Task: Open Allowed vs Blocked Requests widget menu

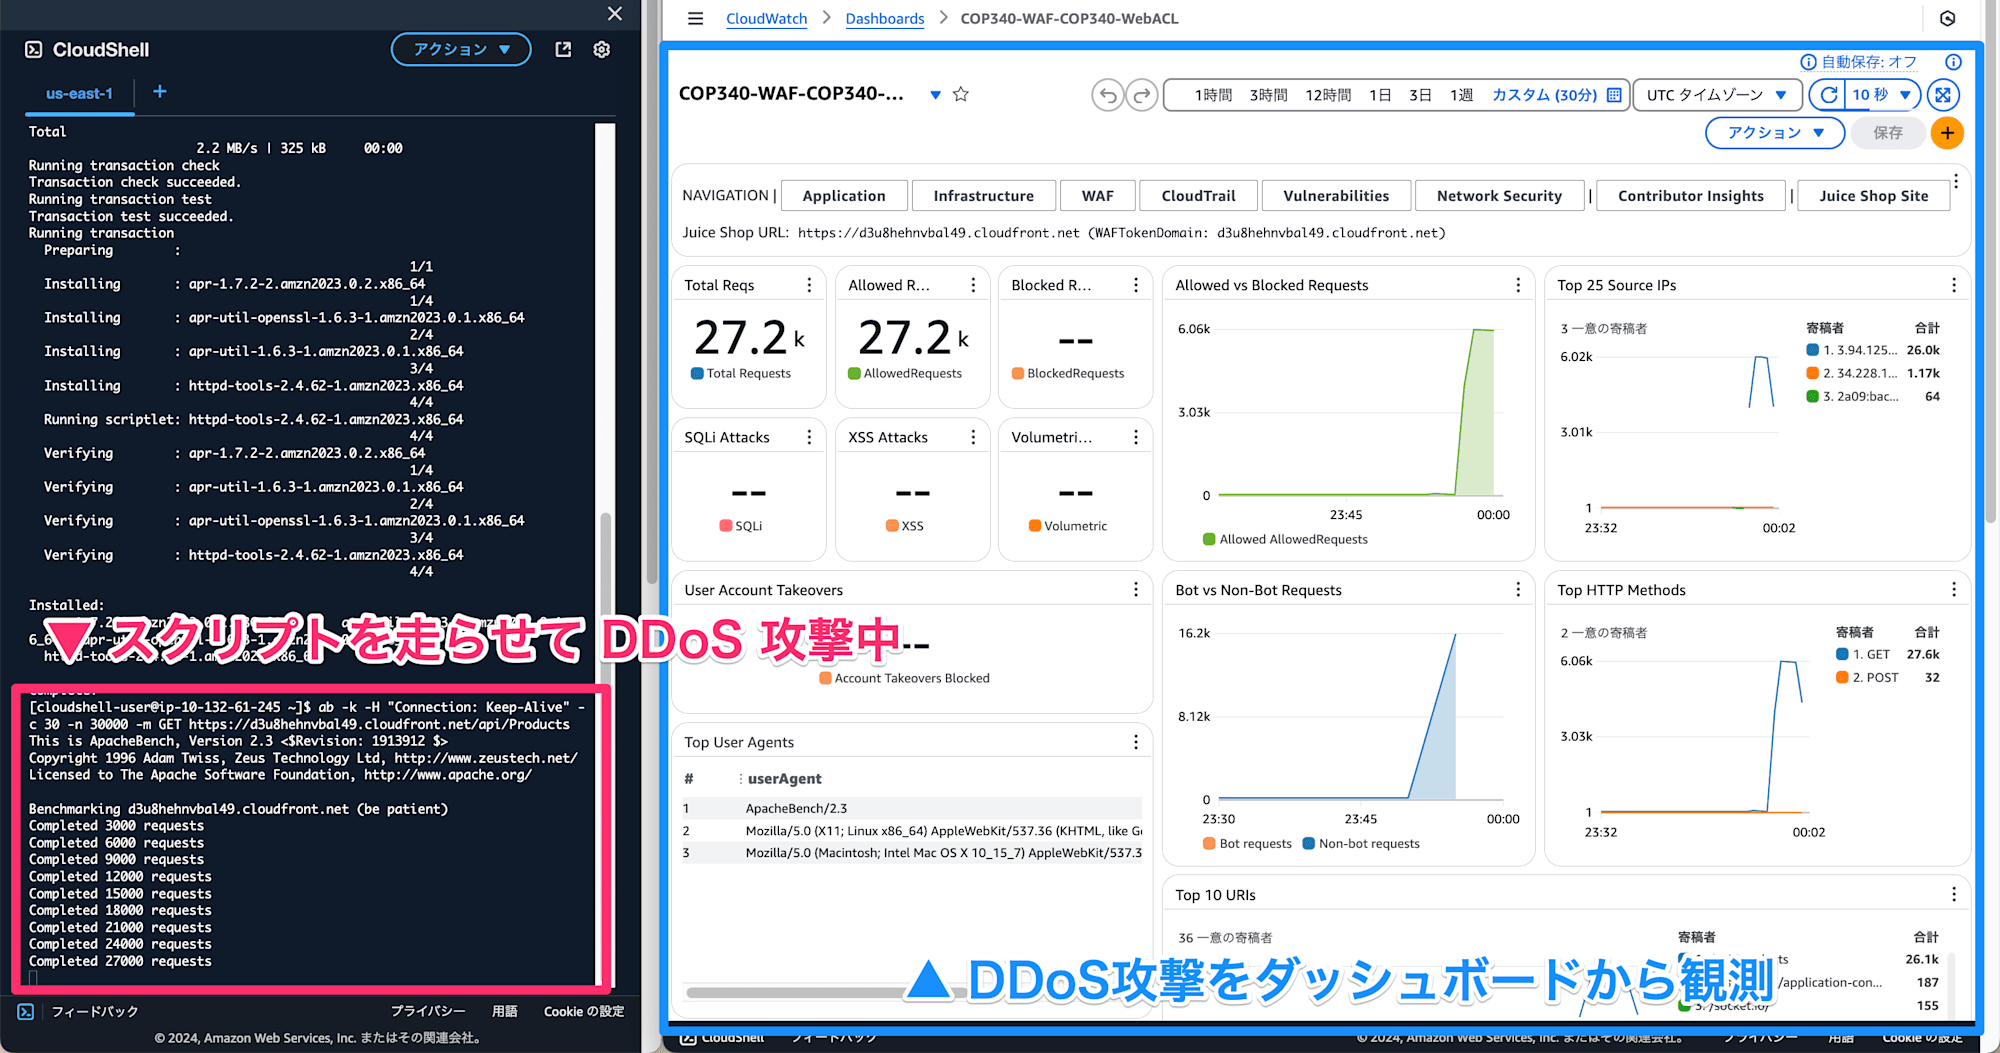Action: click(x=1518, y=285)
